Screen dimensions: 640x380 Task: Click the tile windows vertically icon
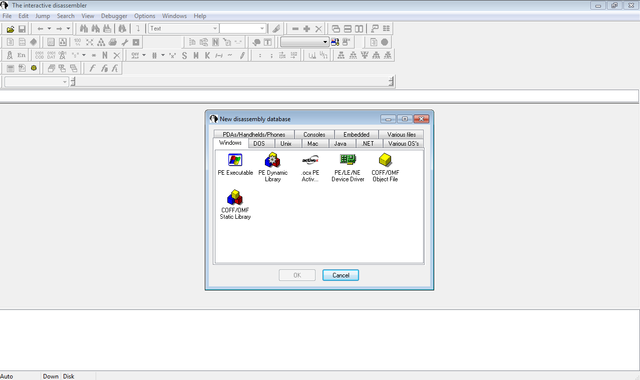[359, 29]
